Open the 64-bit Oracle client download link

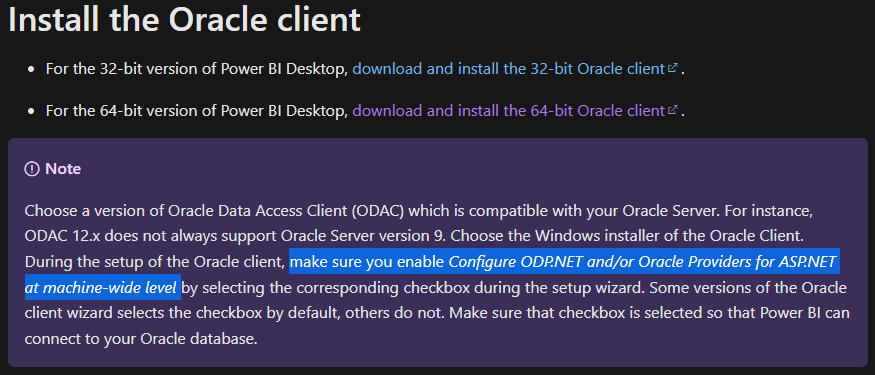click(x=508, y=110)
